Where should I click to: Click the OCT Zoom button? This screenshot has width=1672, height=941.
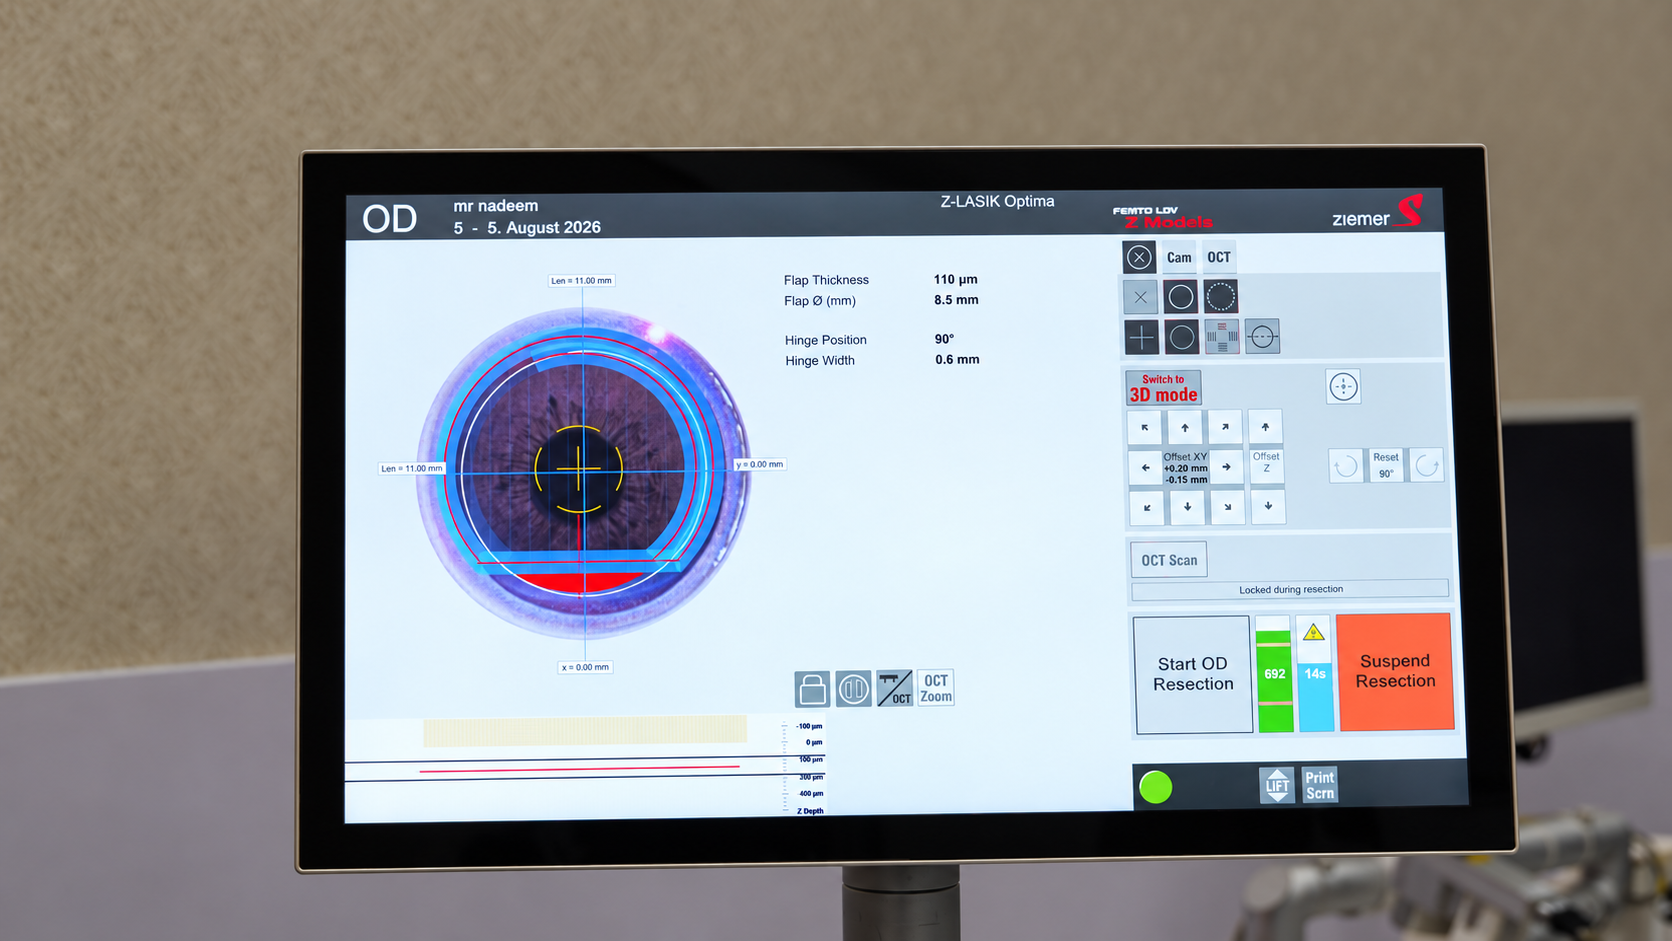coord(936,688)
